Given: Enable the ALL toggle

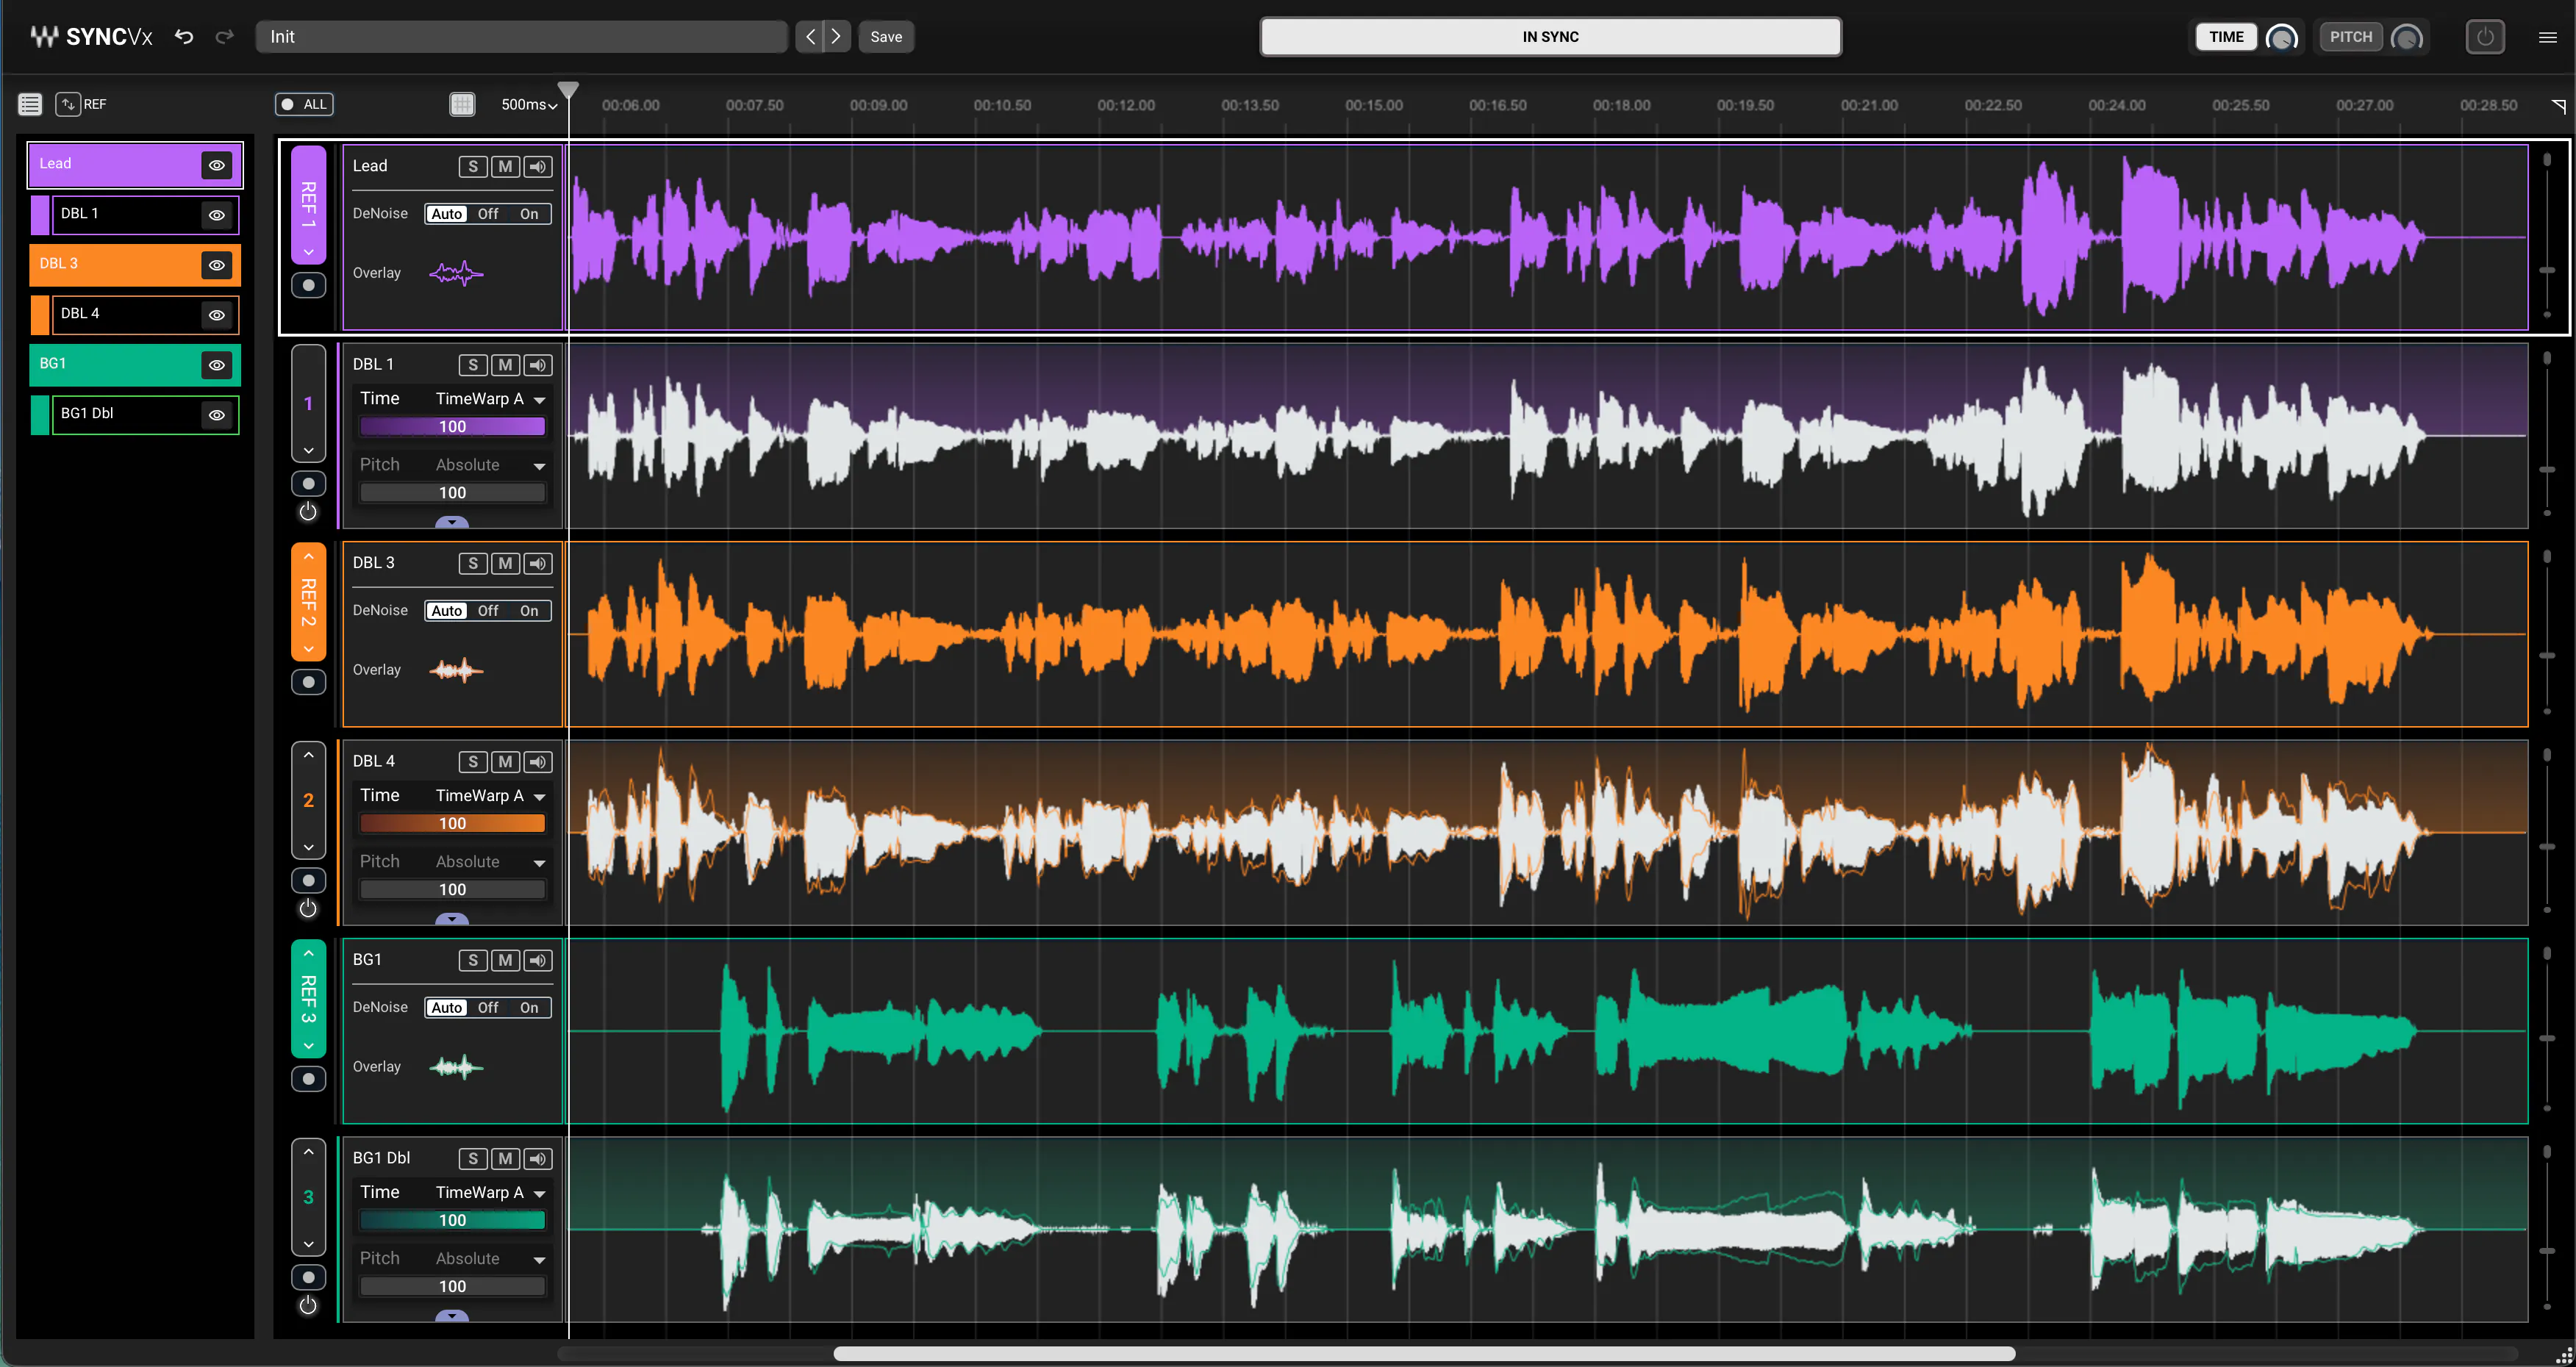Looking at the screenshot, I should click(x=304, y=104).
